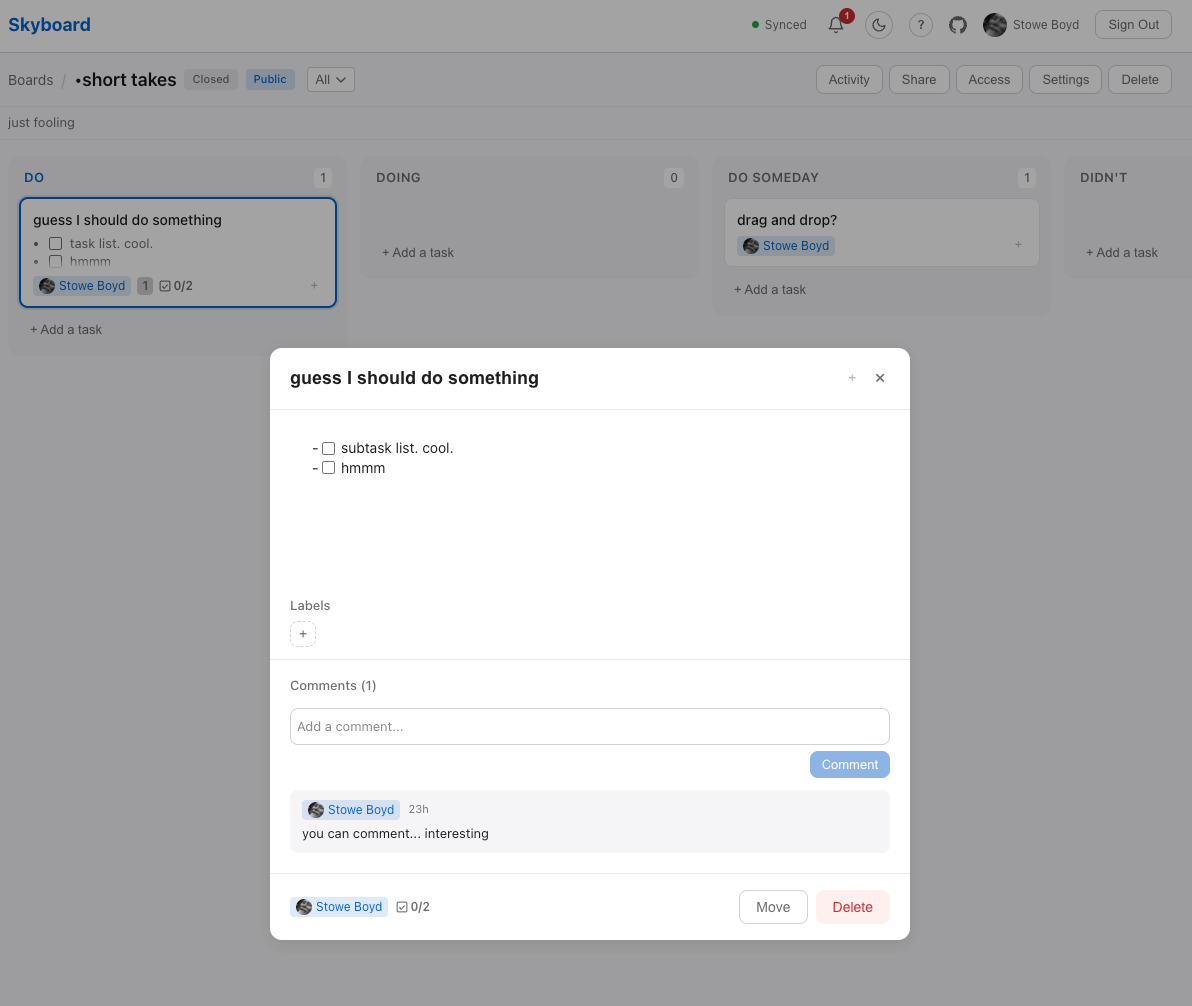Check 'subtask list. cool.' checkbox in dialog
Image resolution: width=1192 pixels, height=1006 pixels.
click(x=328, y=449)
